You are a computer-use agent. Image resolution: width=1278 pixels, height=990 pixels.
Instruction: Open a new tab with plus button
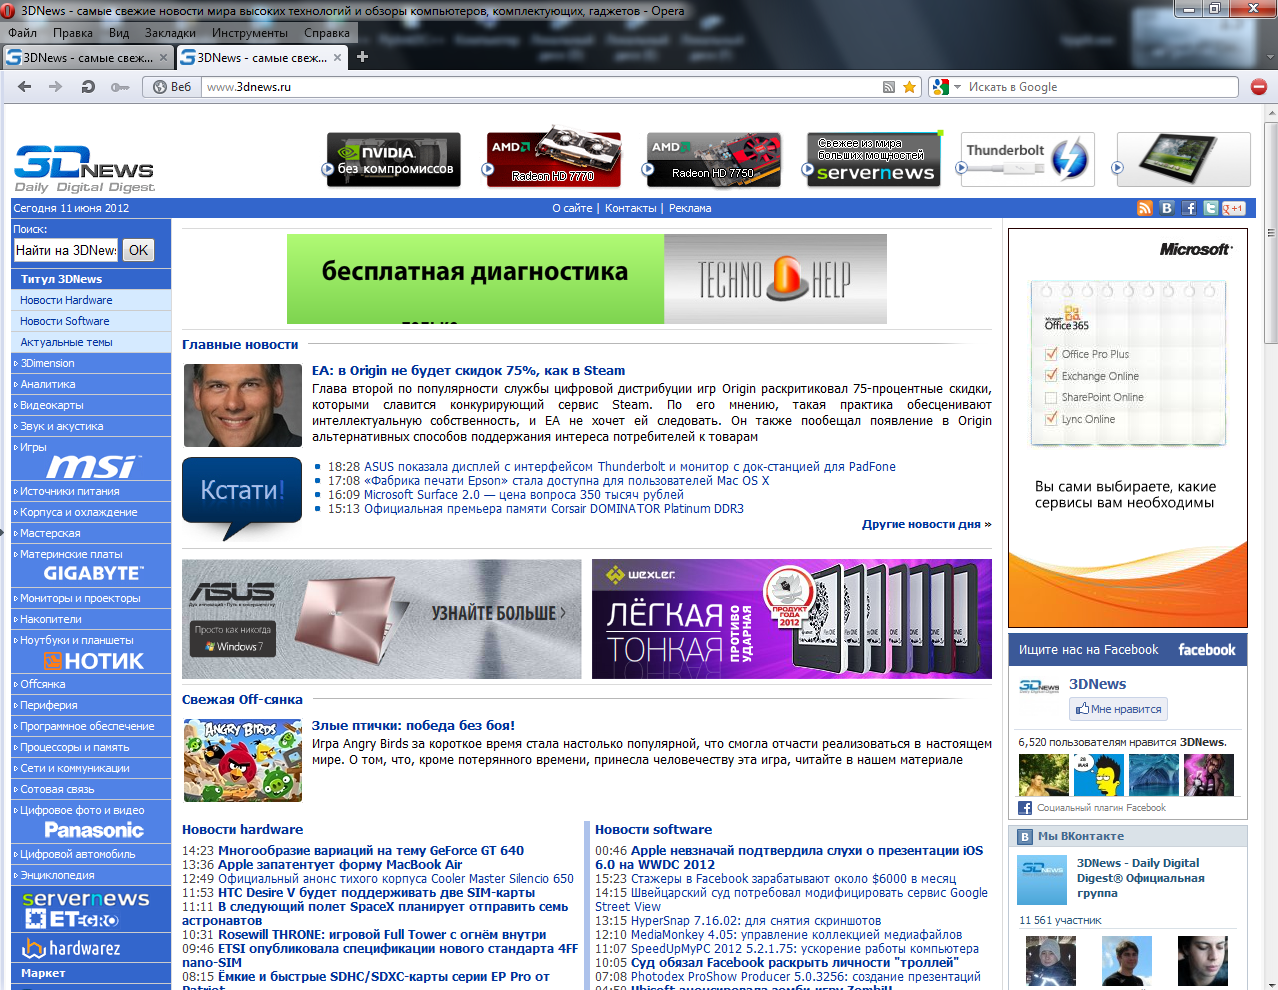pos(362,57)
